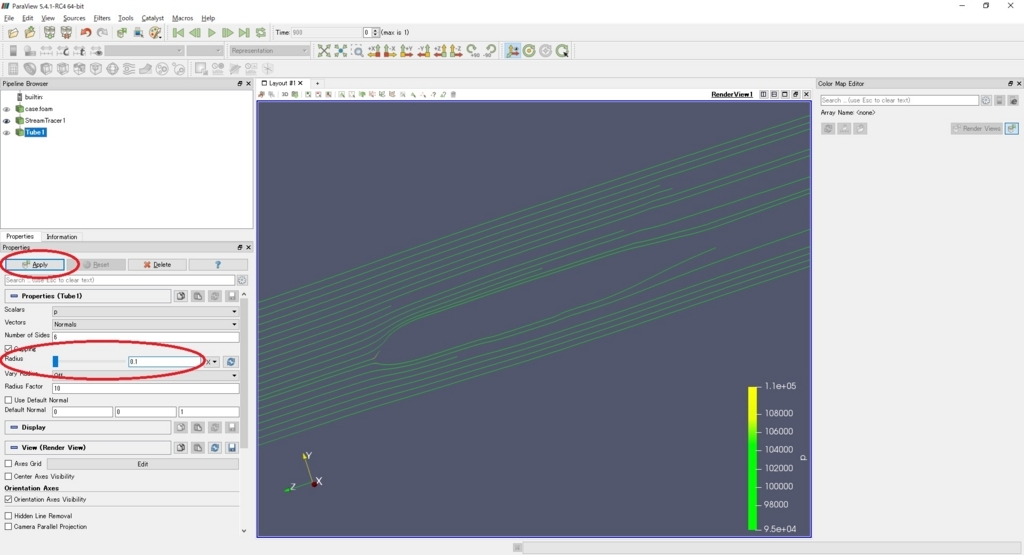Open the Catalyst menu
The width and height of the screenshot is (1024, 555).
coord(153,18)
